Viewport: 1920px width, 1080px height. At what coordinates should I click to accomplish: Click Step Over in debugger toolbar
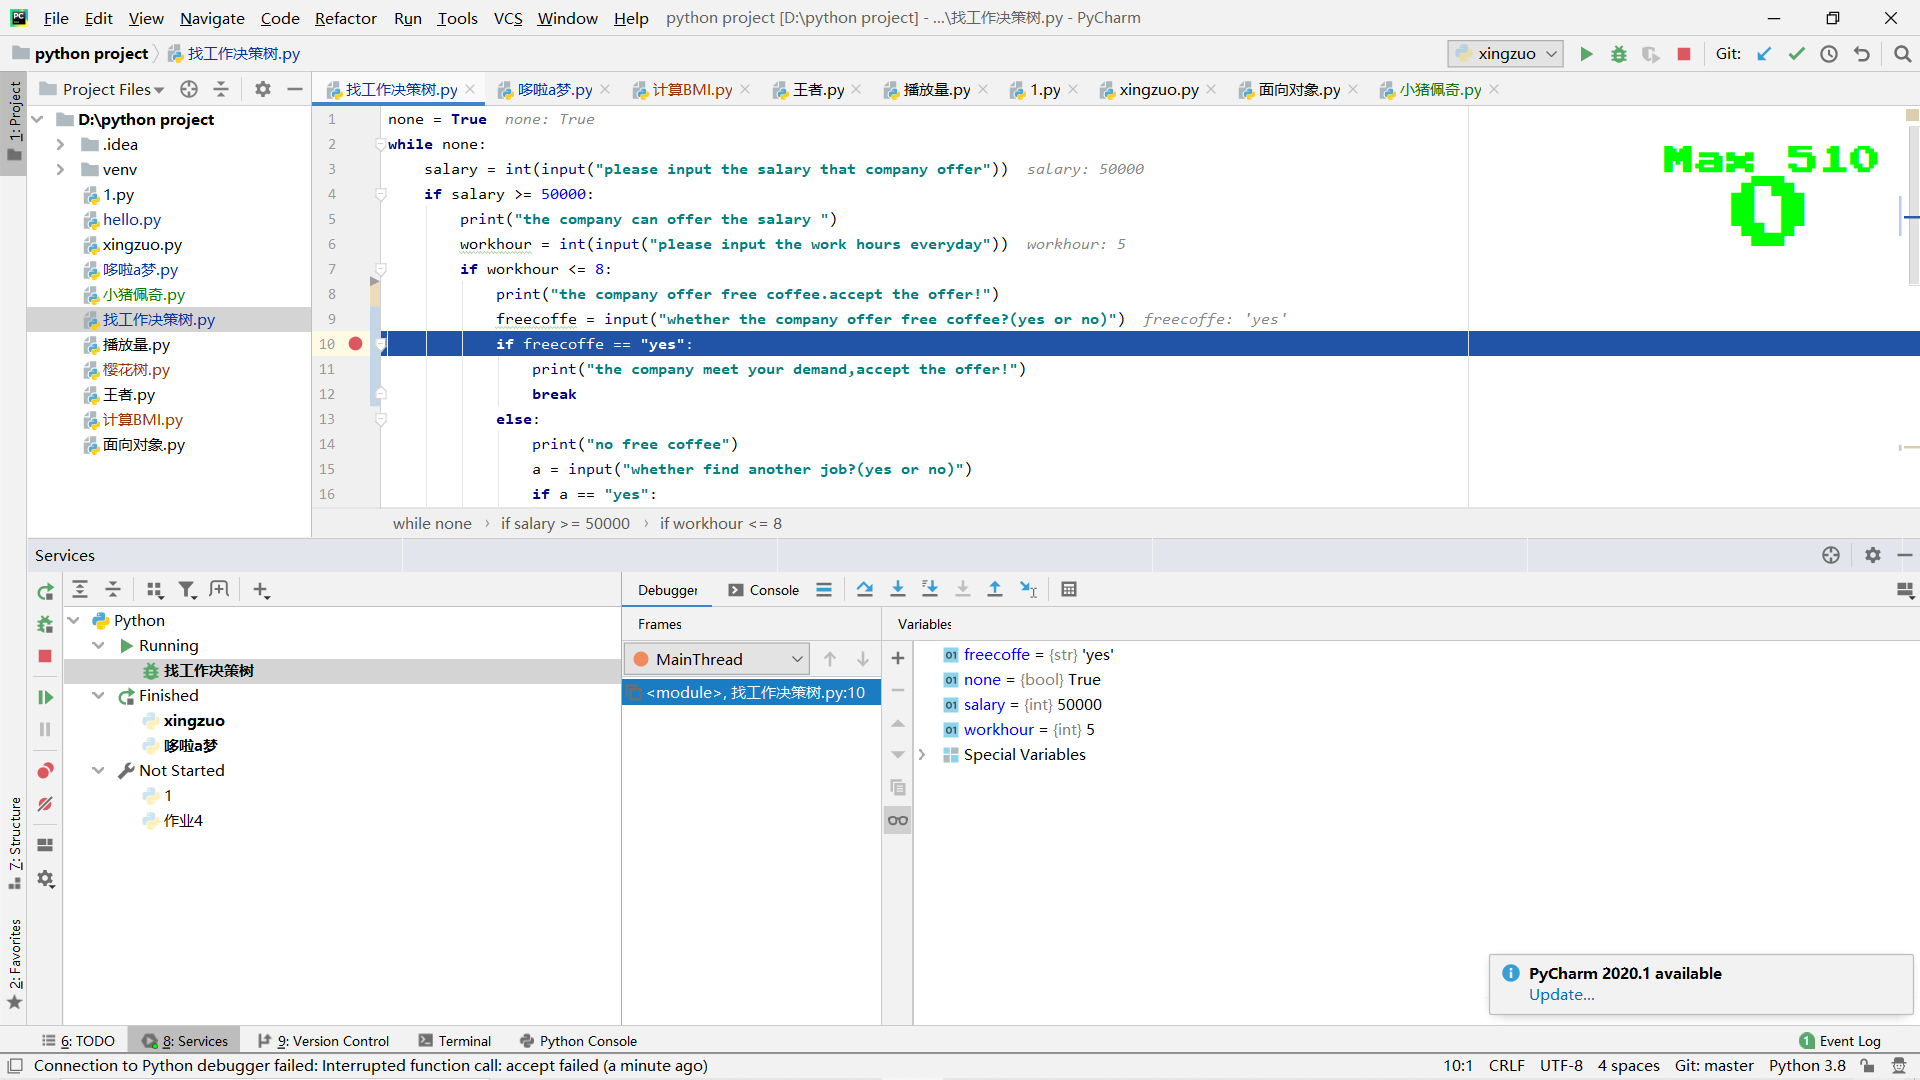point(865,589)
